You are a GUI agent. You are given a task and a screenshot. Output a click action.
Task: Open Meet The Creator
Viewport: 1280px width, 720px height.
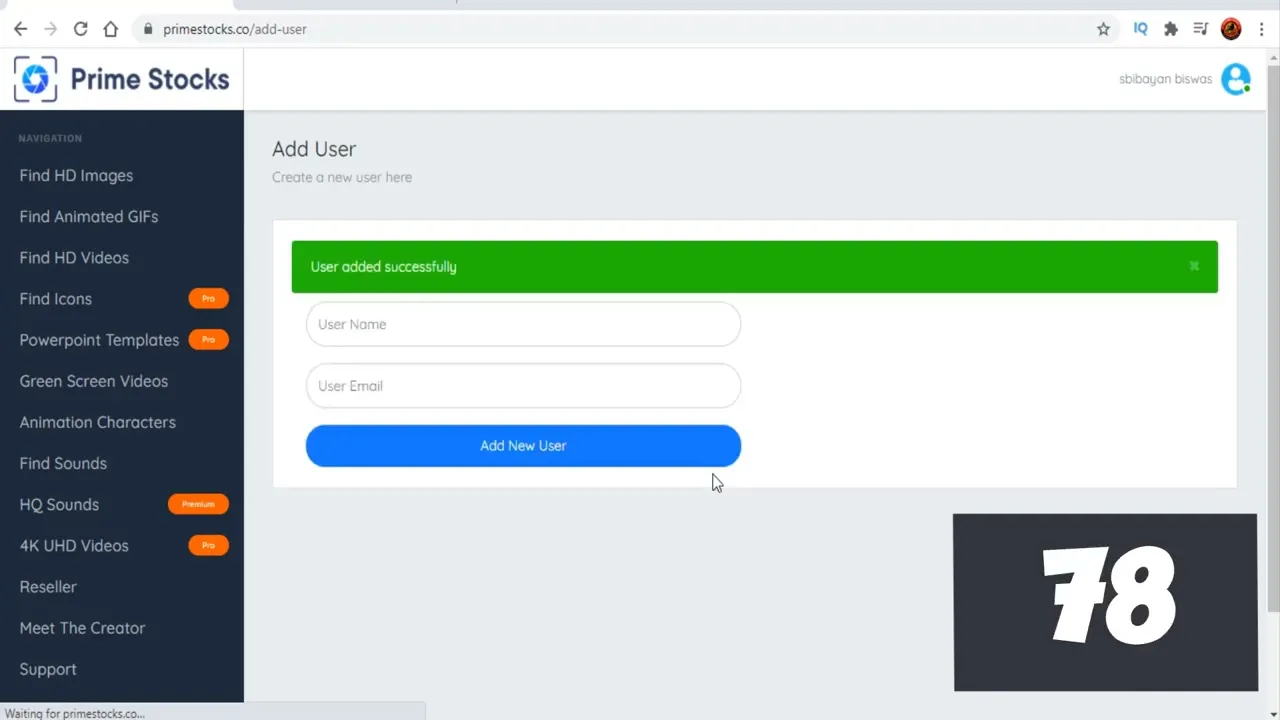click(x=82, y=628)
